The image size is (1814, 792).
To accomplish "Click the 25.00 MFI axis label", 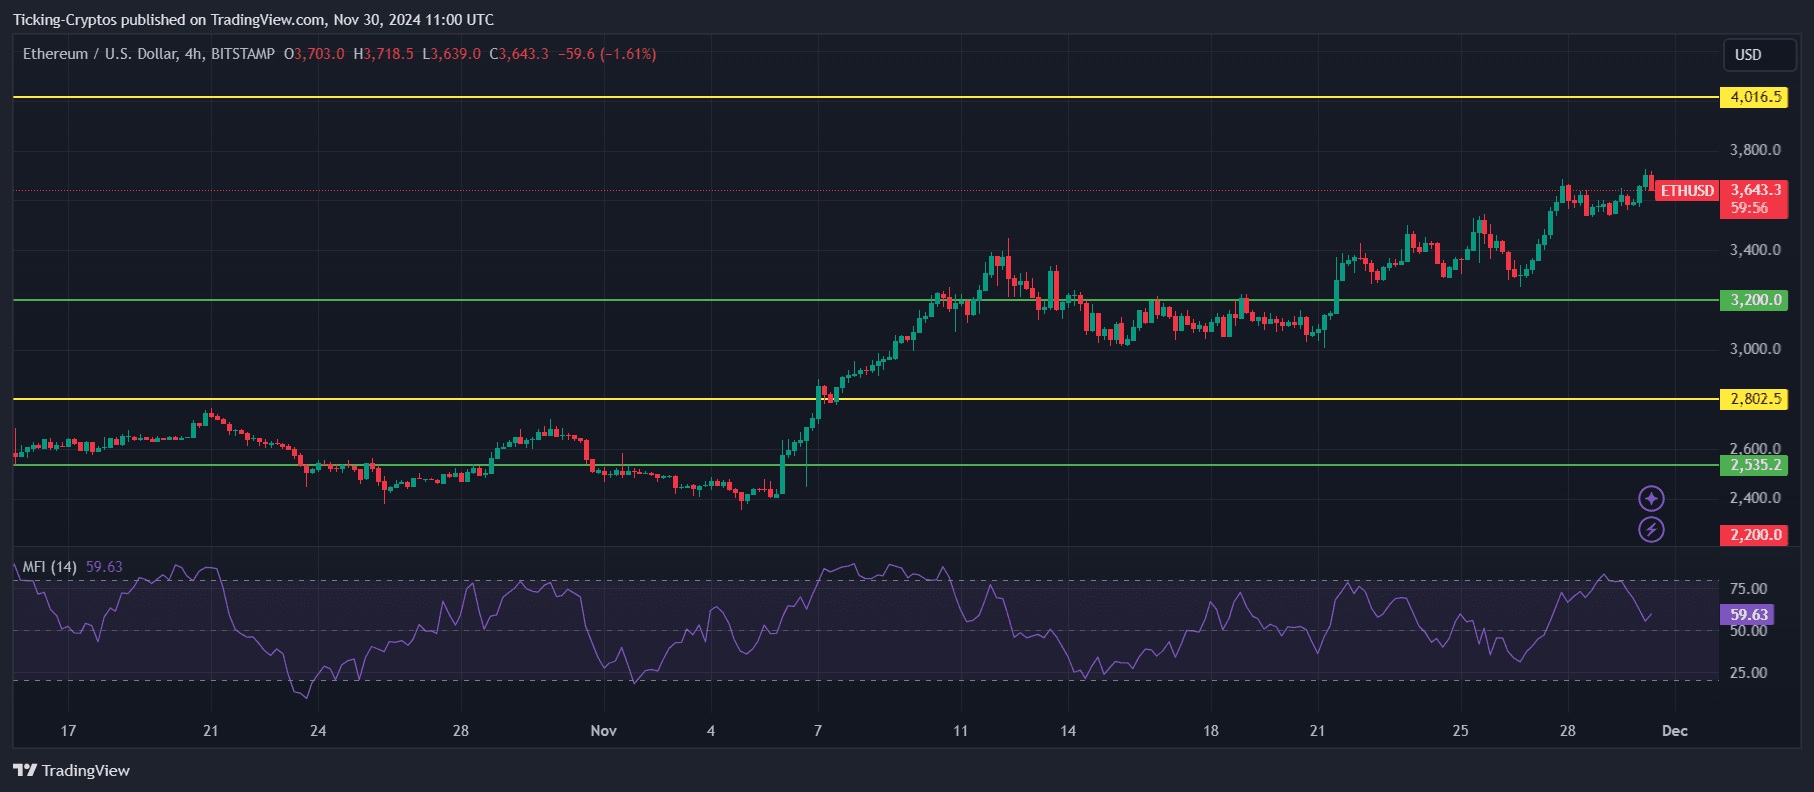I will pos(1748,673).
